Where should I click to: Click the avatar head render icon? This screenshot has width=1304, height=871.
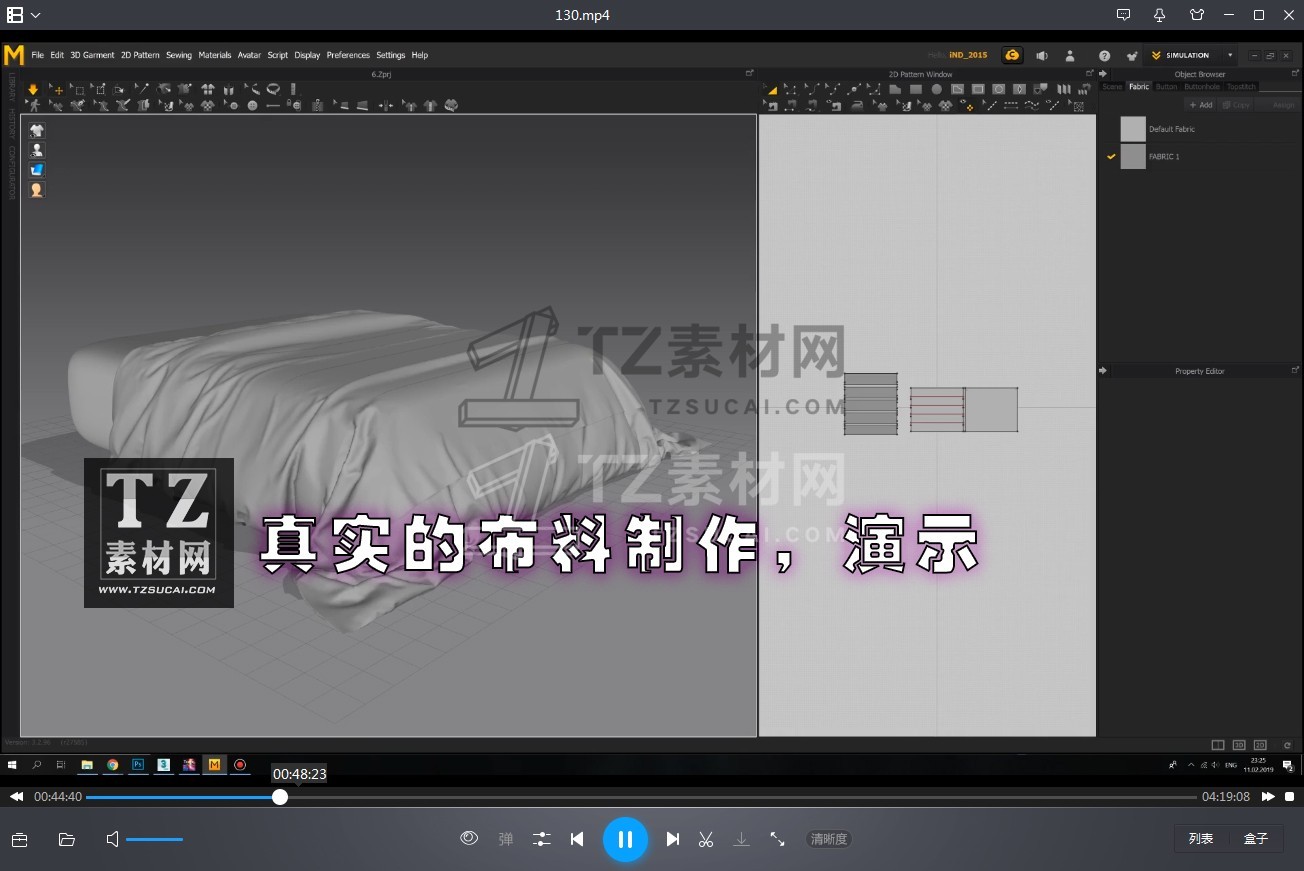(x=37, y=190)
